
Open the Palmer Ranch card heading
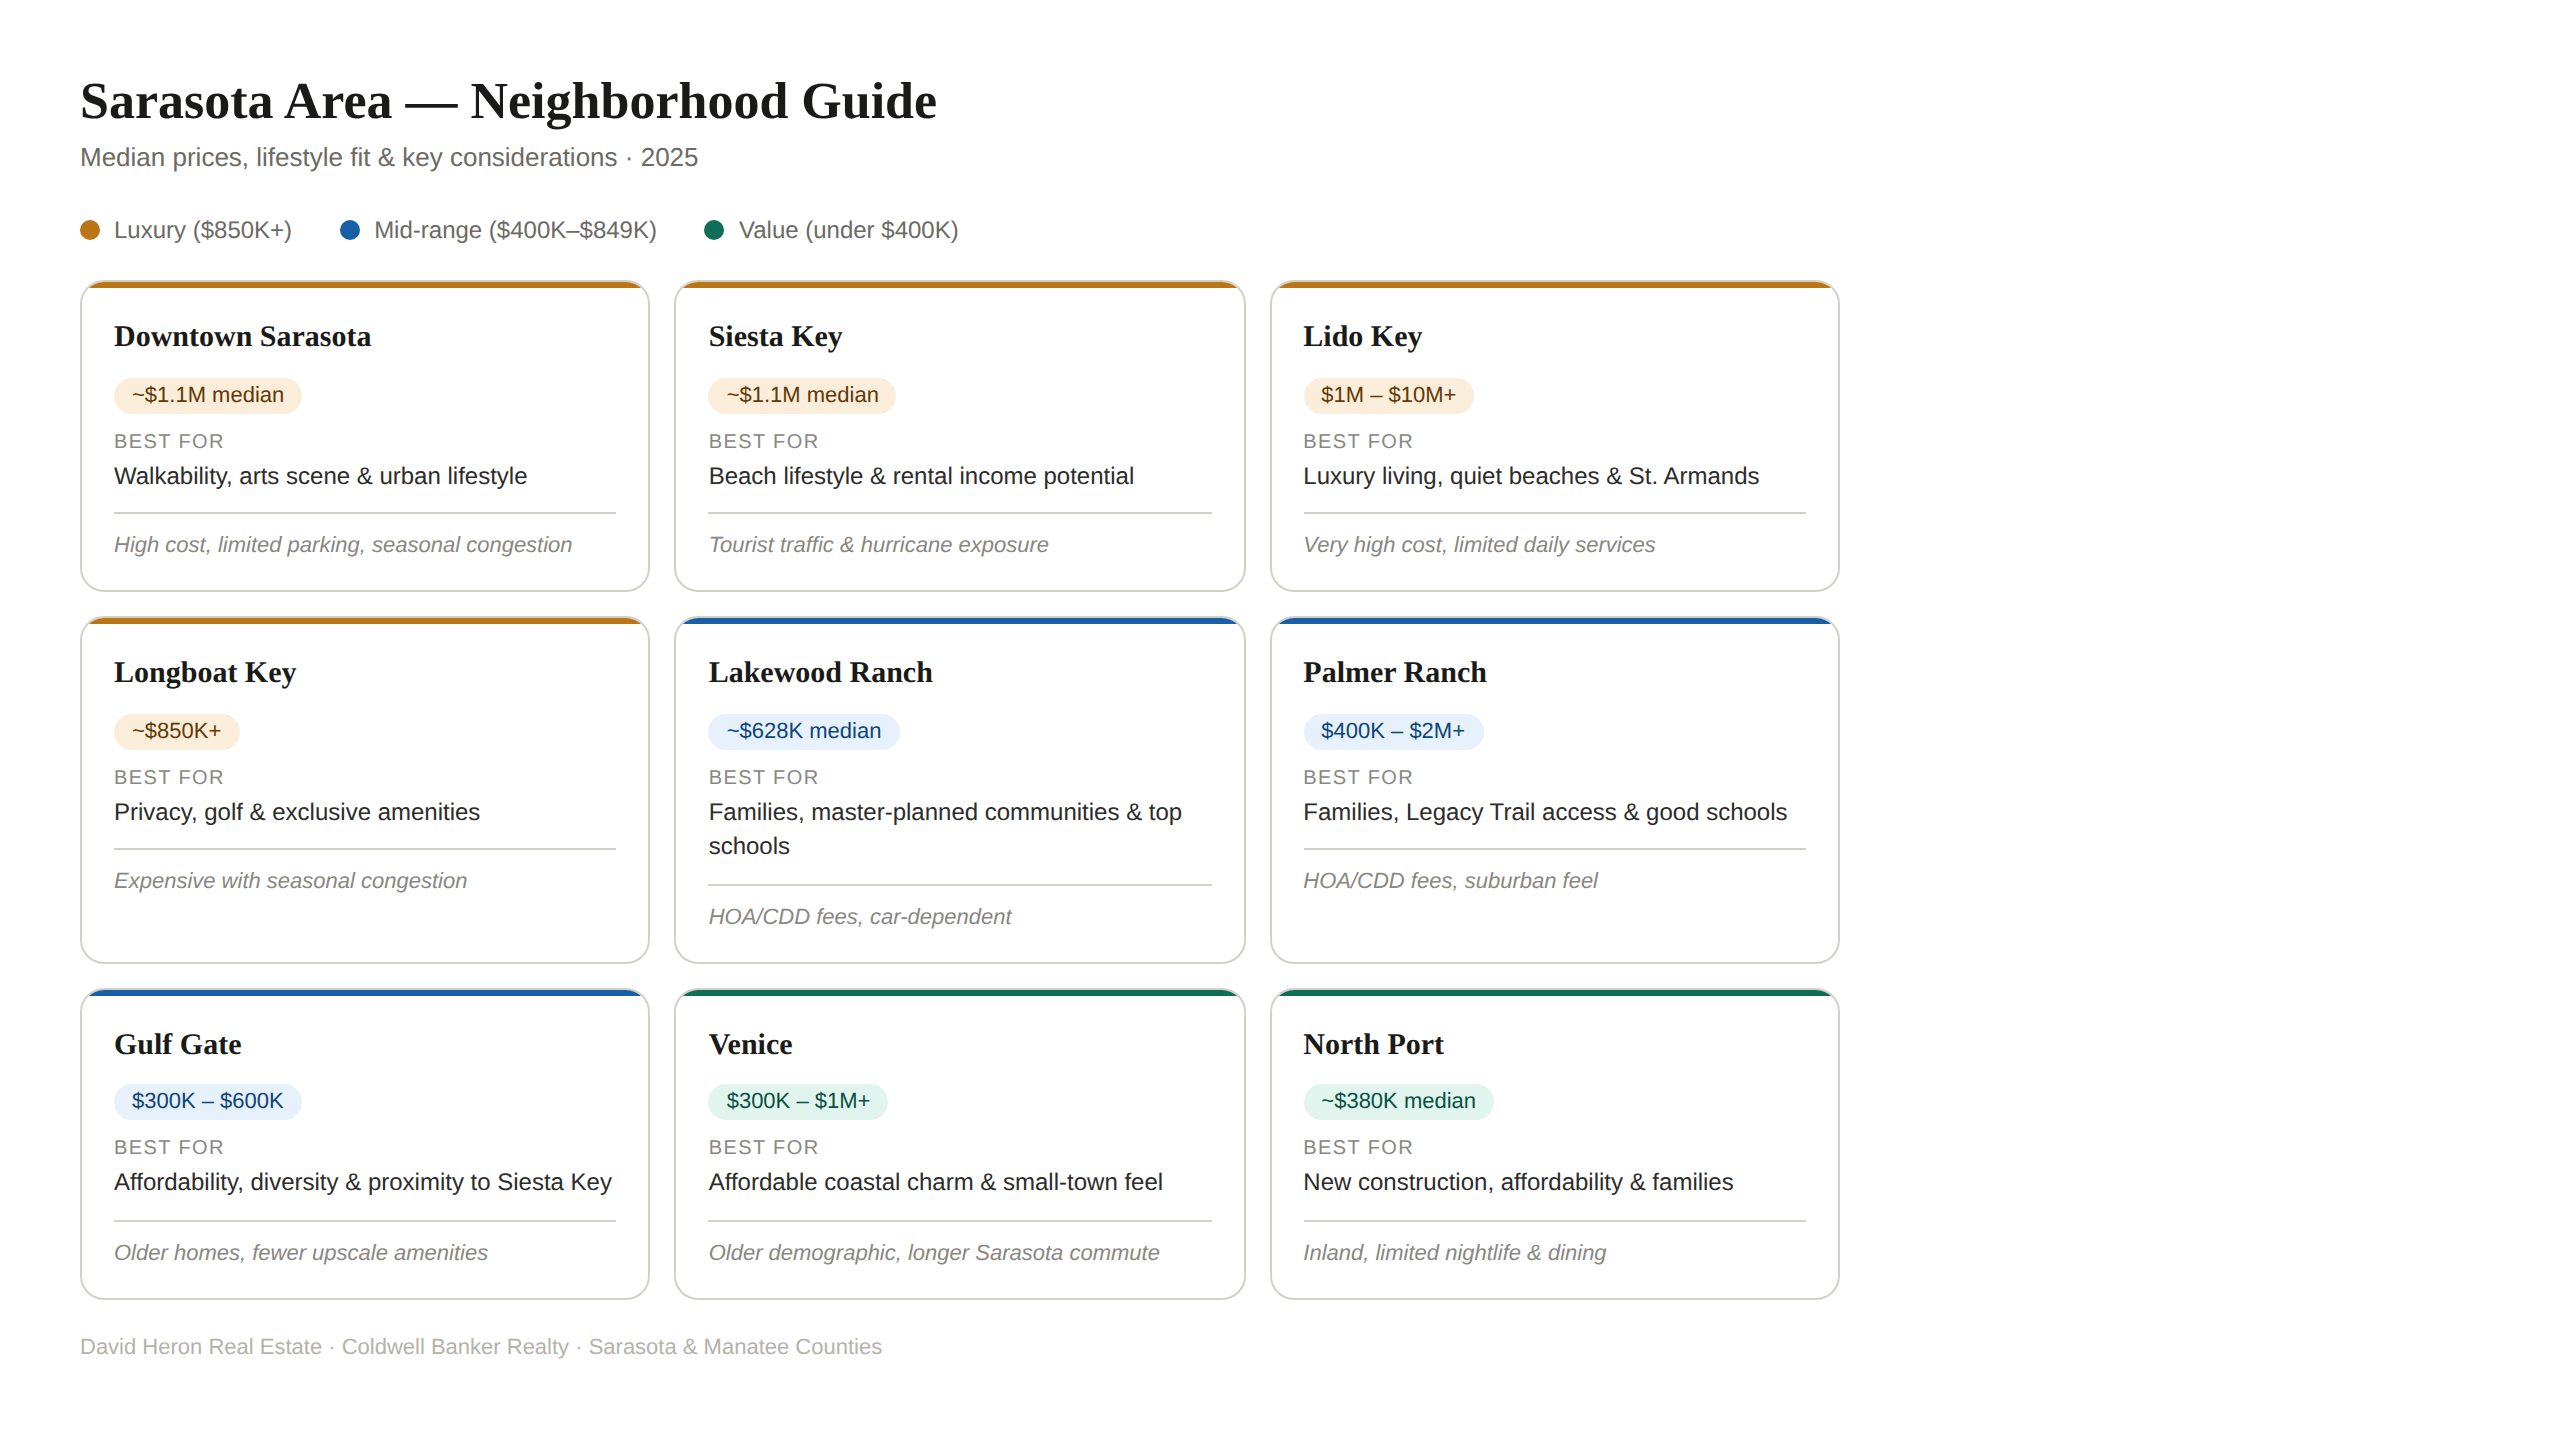click(x=1394, y=673)
